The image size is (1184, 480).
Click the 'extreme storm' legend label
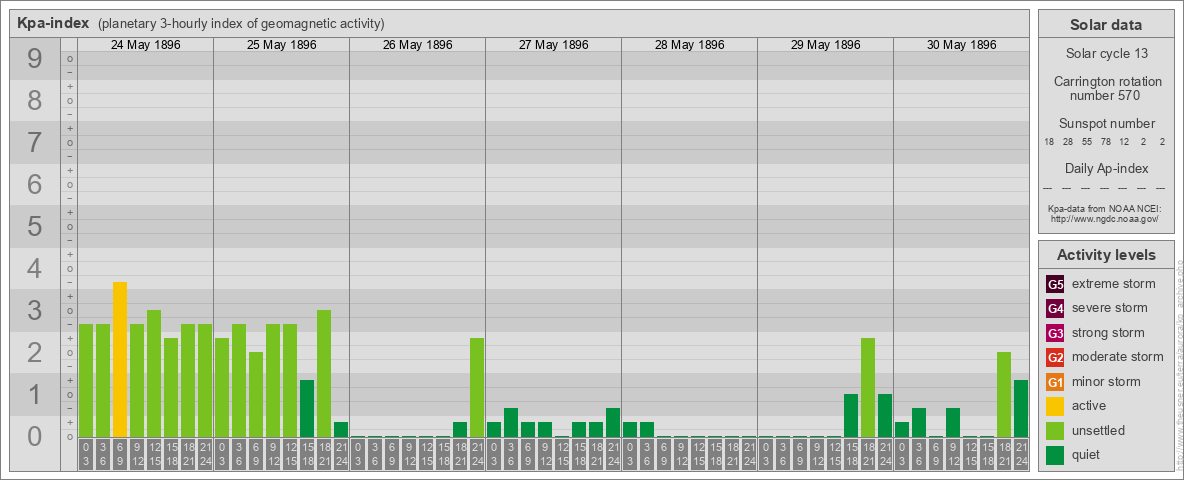[x=1114, y=284]
